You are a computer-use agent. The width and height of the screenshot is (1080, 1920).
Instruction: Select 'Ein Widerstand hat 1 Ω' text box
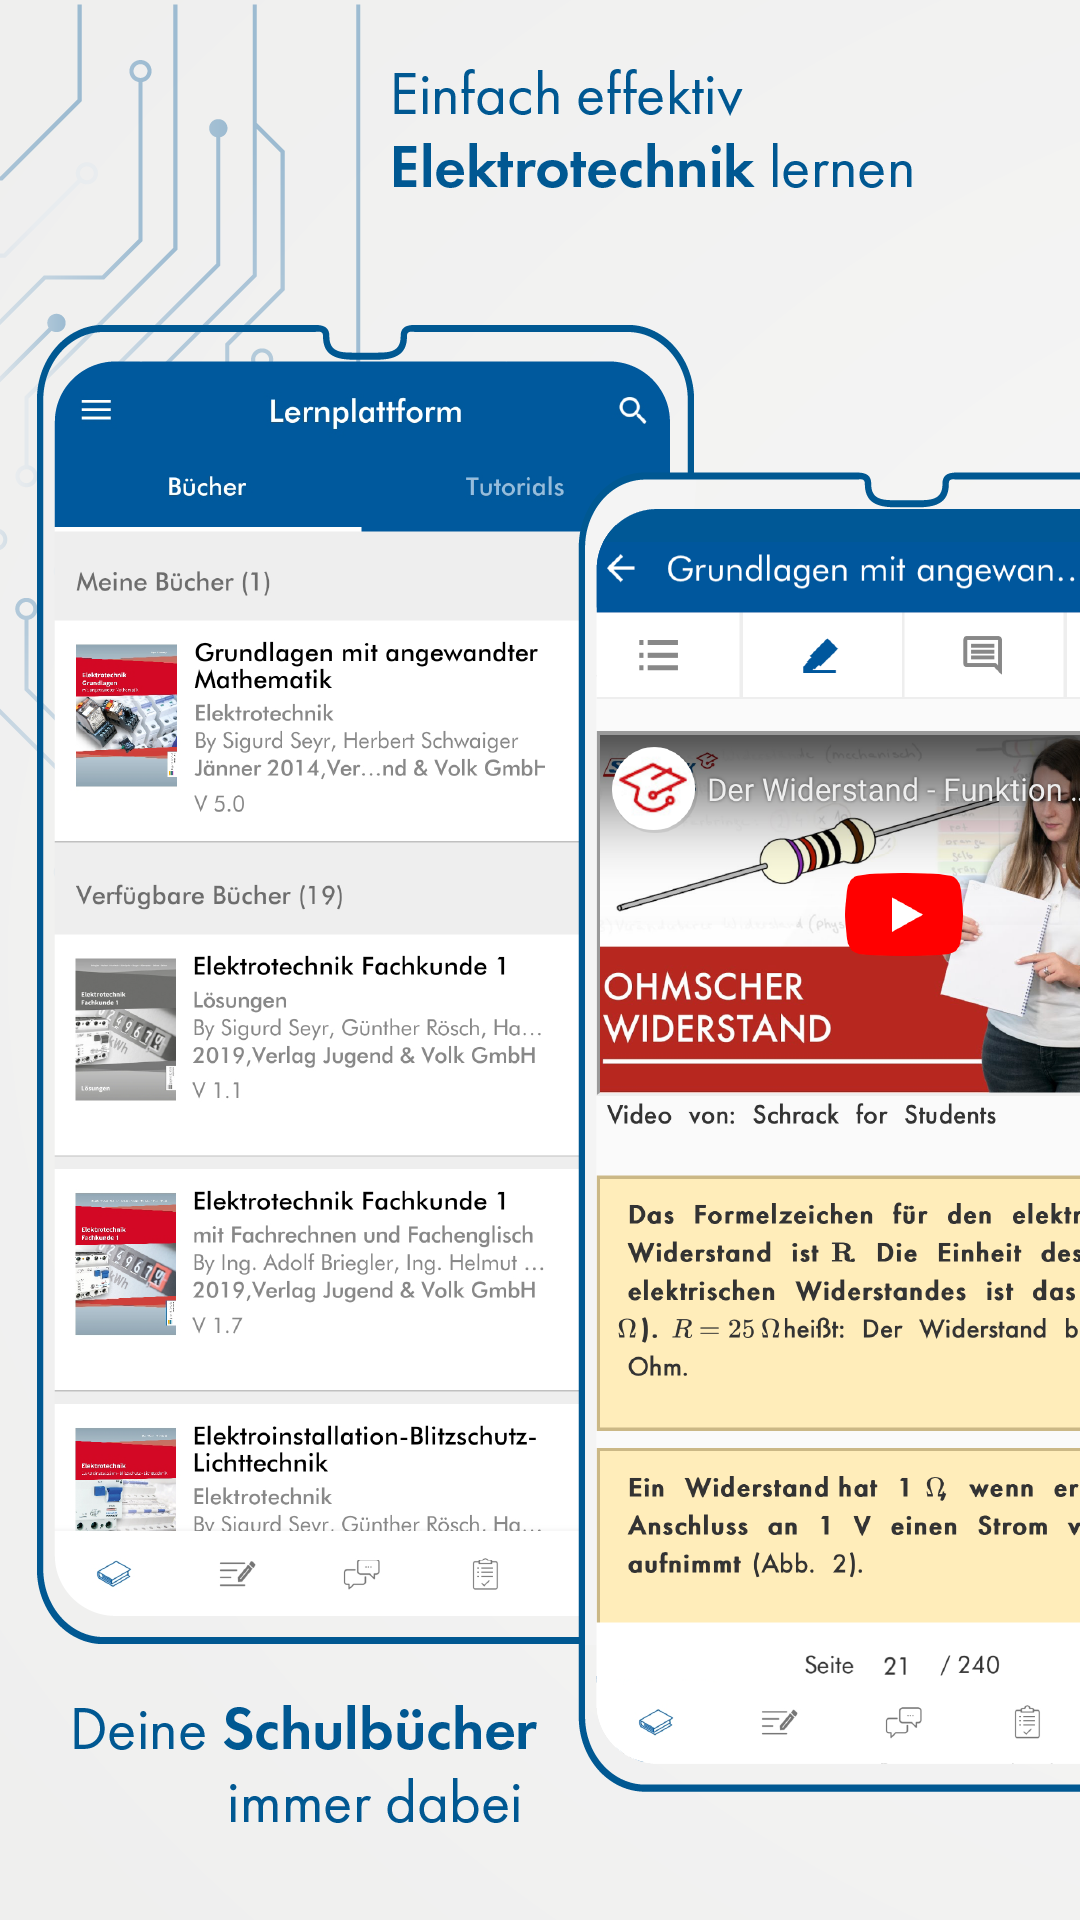coord(839,1535)
